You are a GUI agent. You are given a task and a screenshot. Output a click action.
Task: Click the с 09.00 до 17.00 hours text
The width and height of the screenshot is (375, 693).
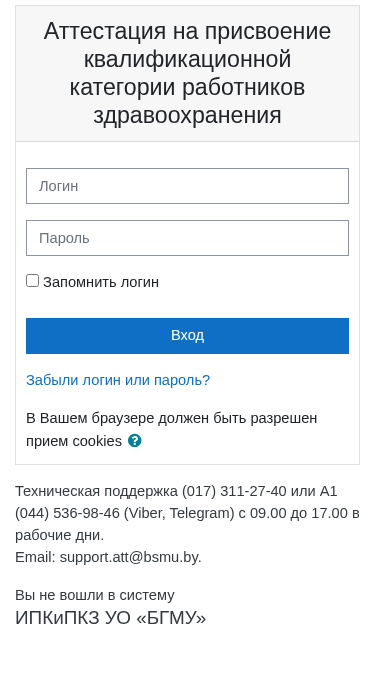[293, 513]
